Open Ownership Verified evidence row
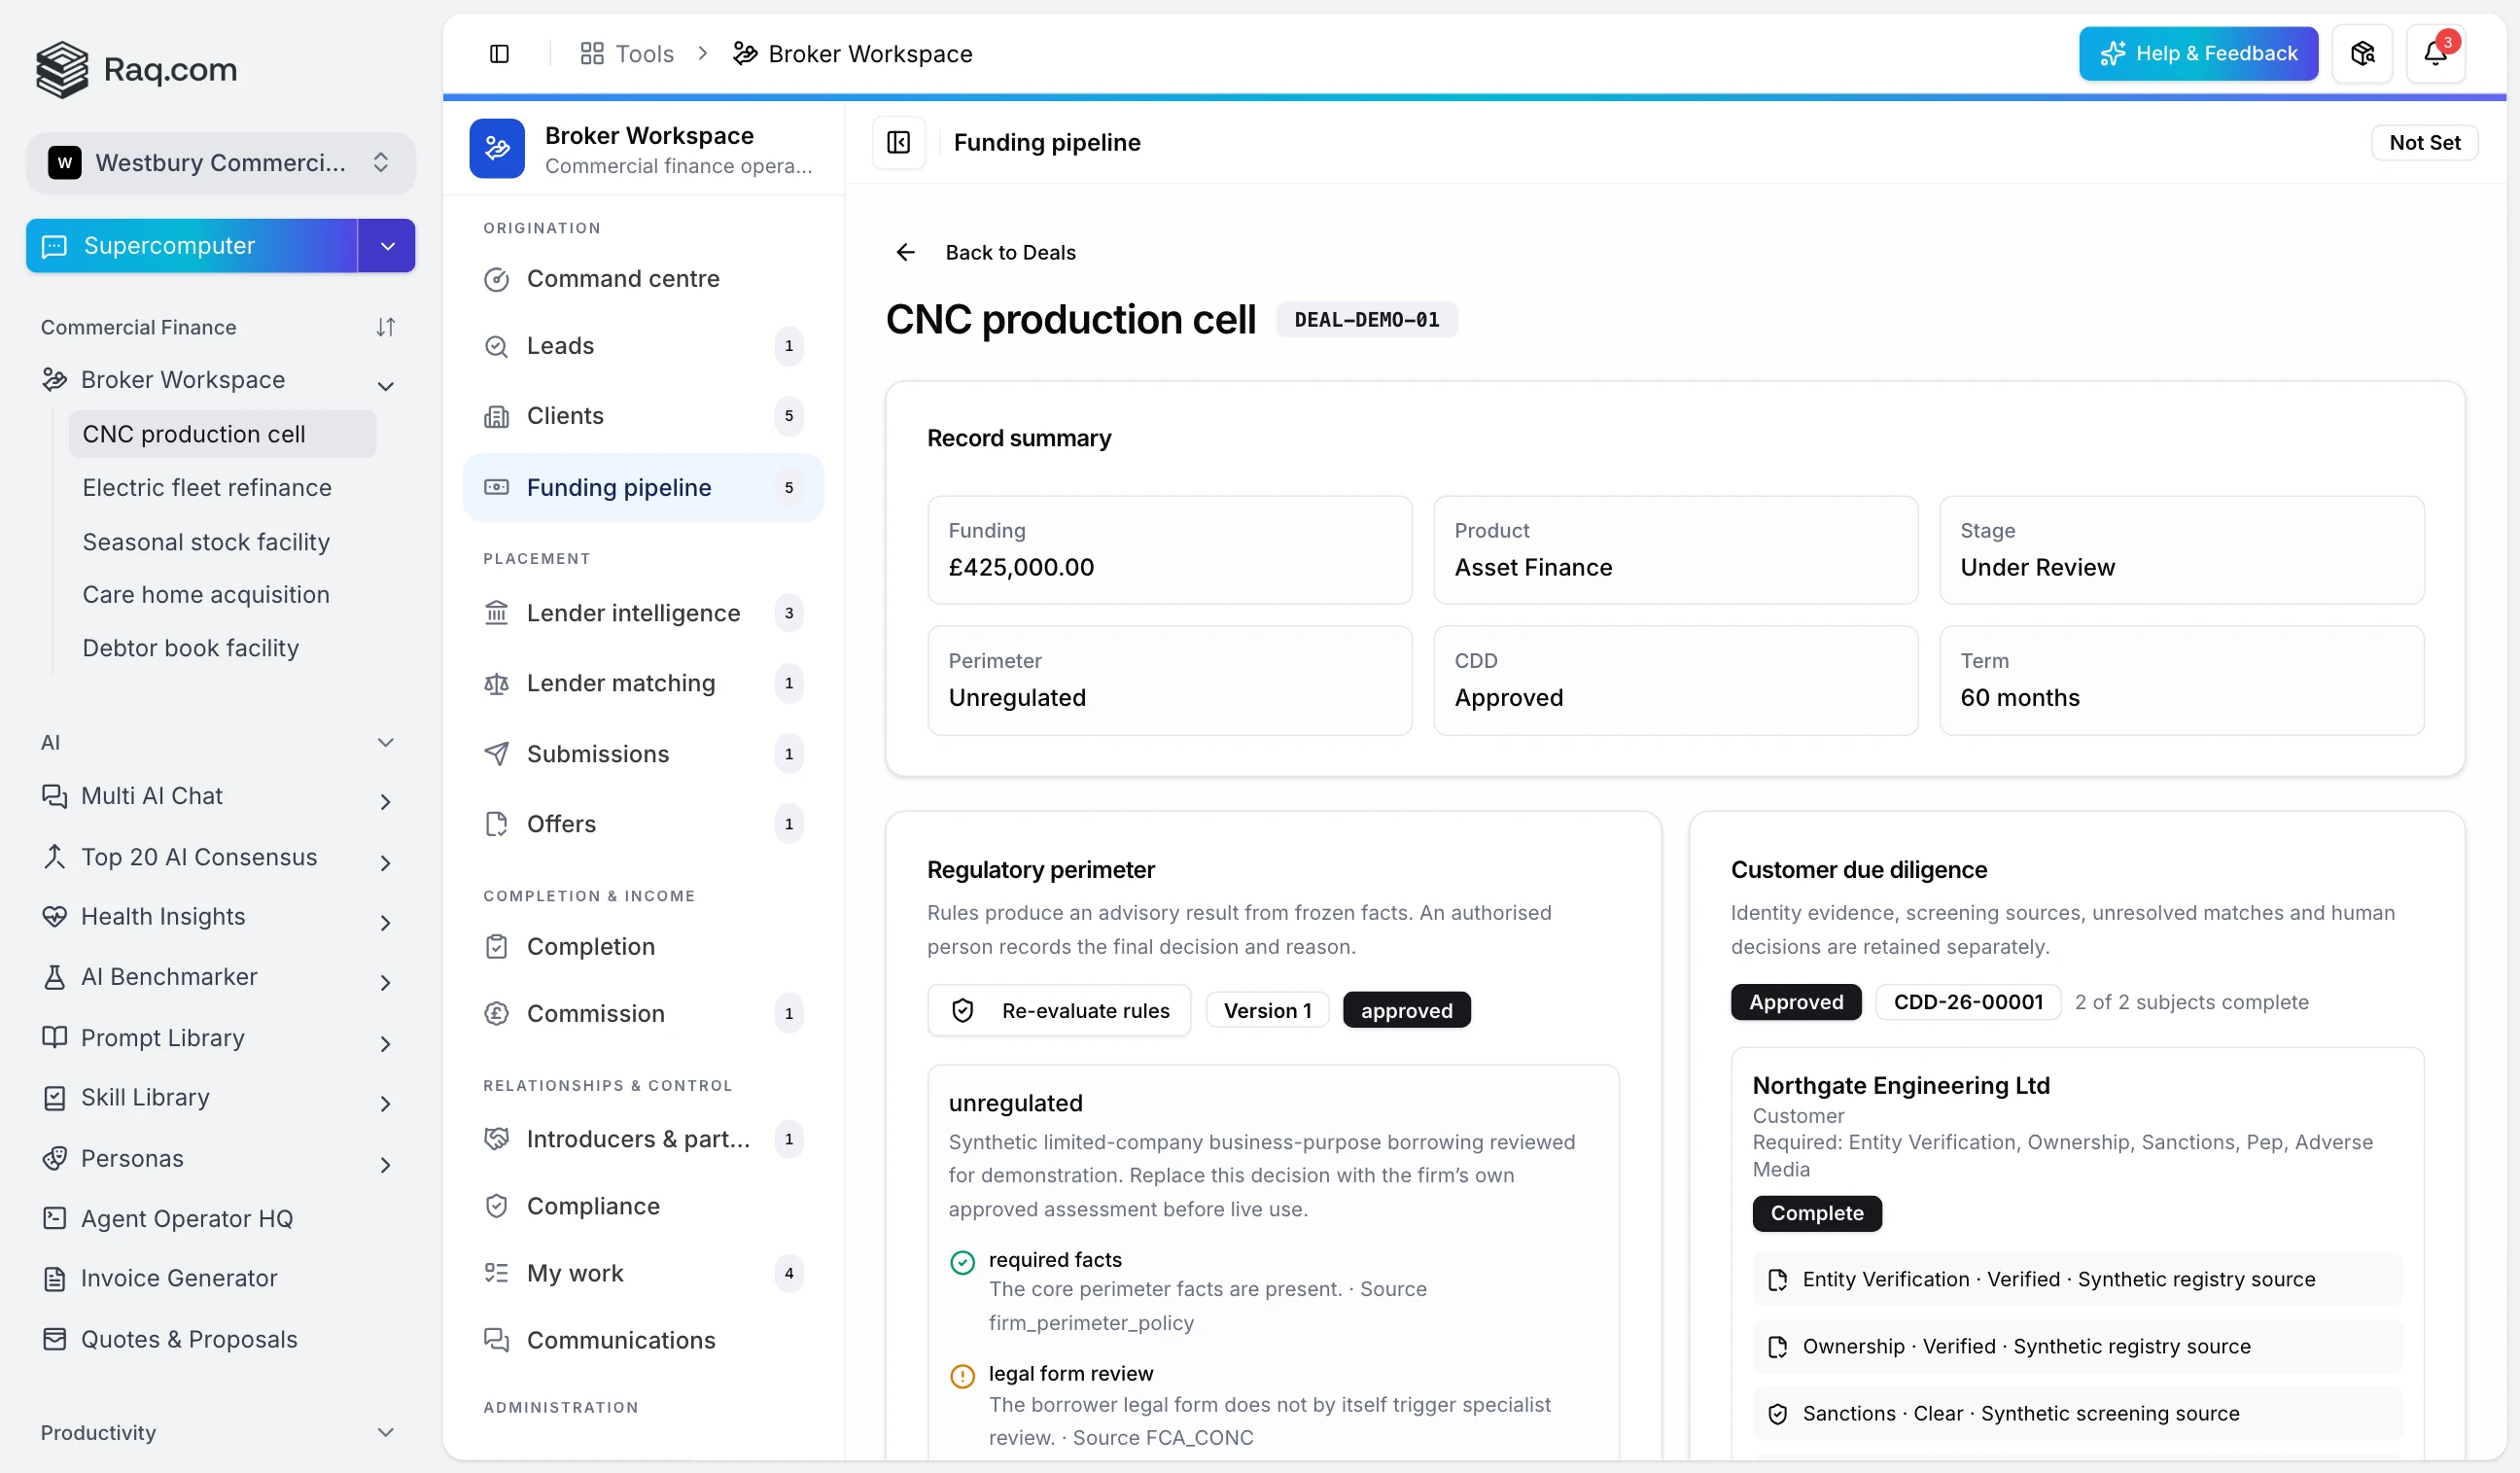The image size is (2520, 1473). pyautogui.click(x=2077, y=1346)
